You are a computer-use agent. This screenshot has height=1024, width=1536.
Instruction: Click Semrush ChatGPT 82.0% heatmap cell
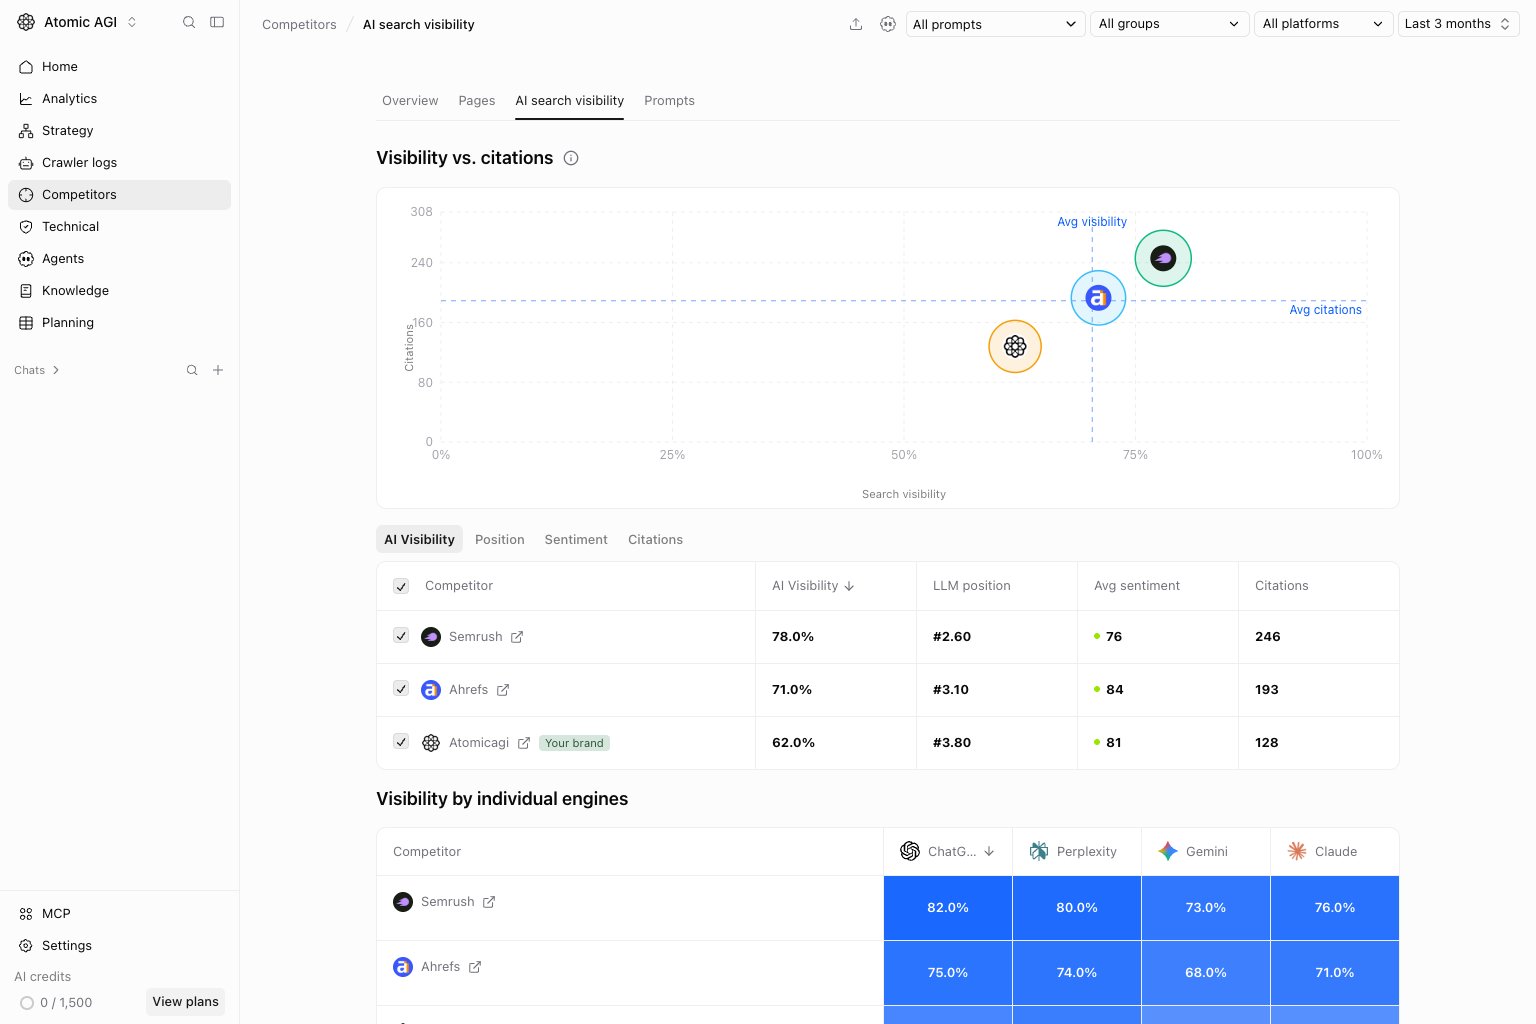pos(948,908)
